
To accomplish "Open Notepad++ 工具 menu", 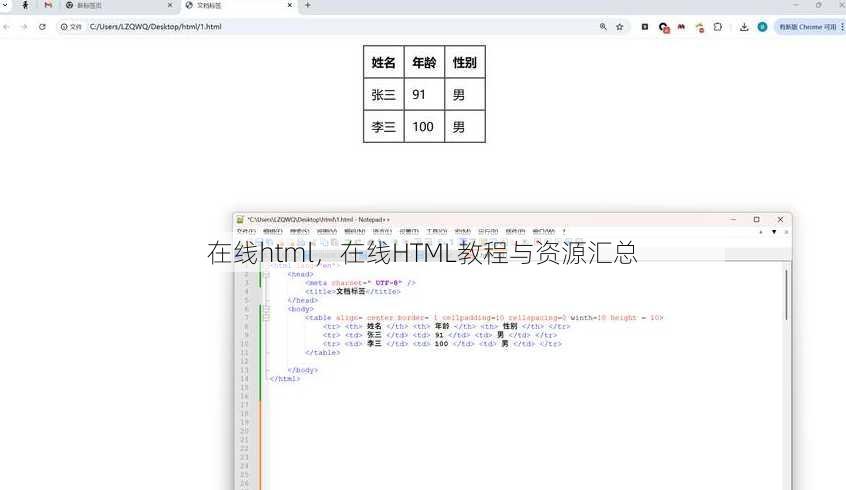I will [x=436, y=232].
